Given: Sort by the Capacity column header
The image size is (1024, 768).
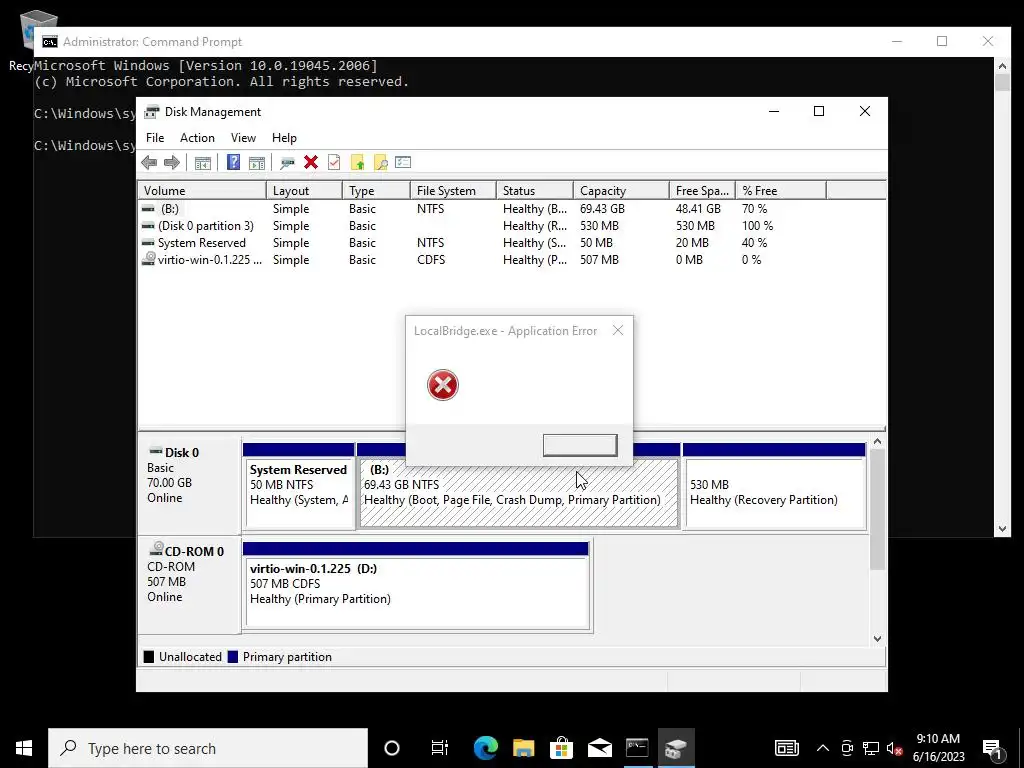Looking at the screenshot, I should pos(621,191).
